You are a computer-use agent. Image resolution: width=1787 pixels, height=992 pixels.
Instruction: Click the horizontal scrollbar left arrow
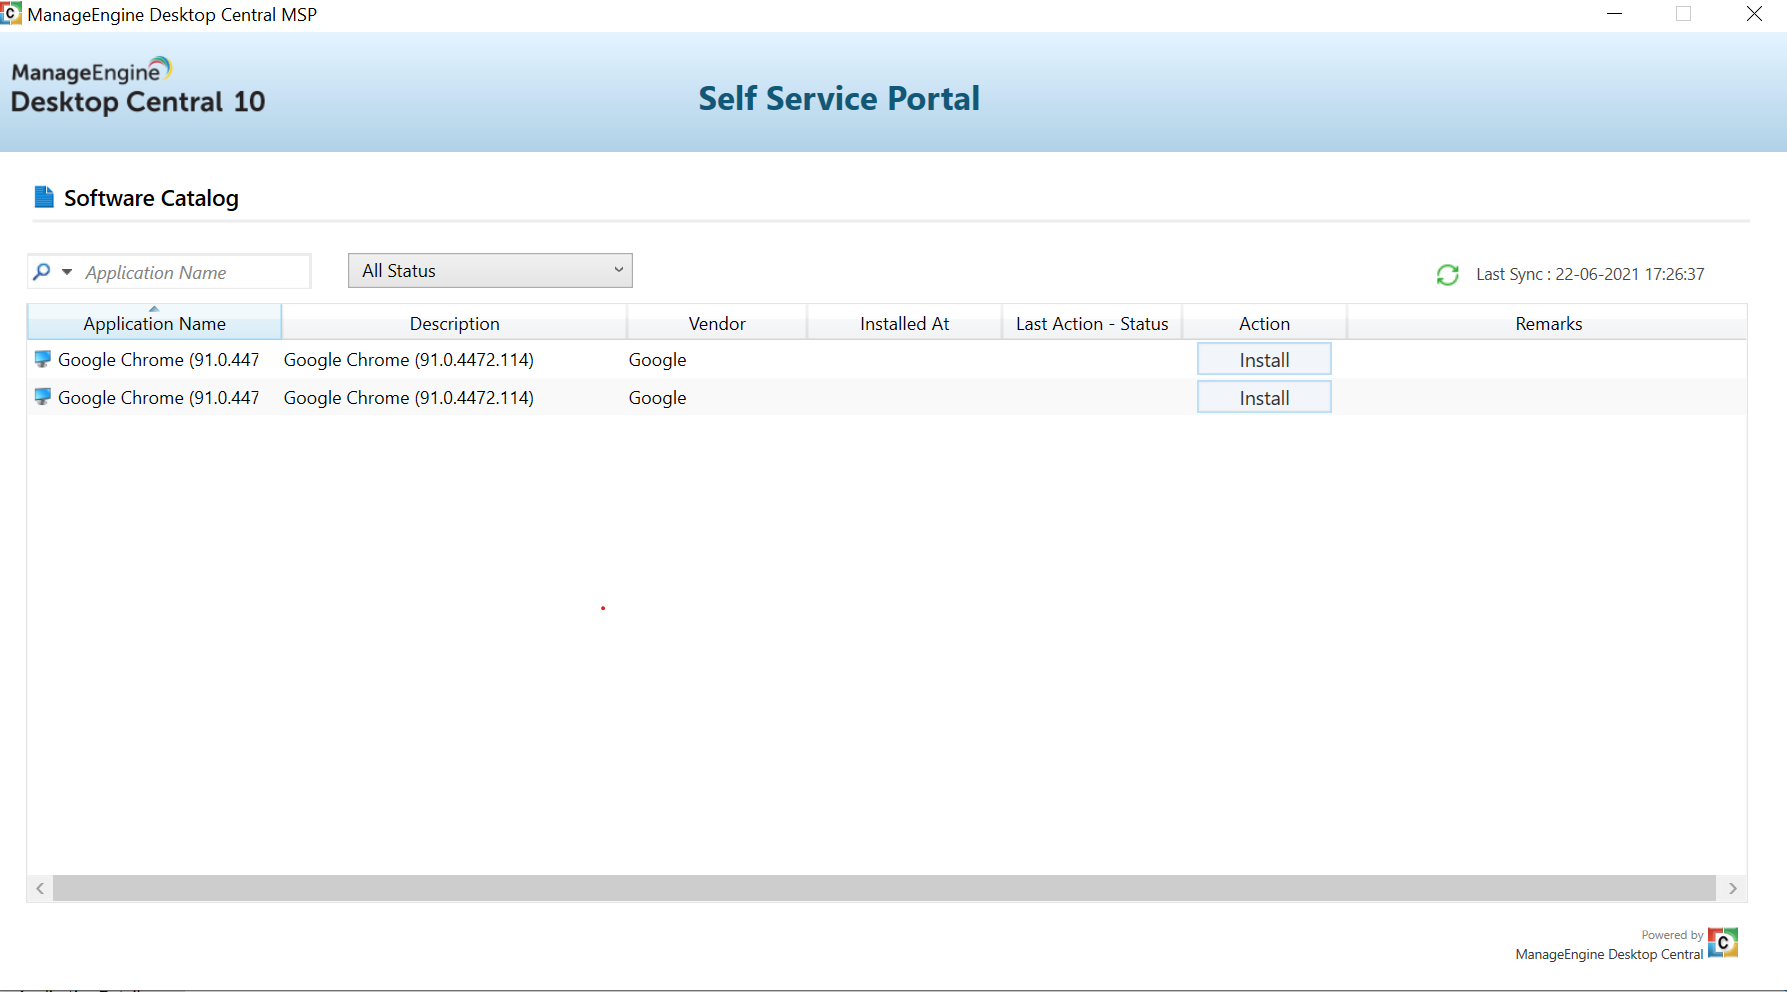point(40,888)
